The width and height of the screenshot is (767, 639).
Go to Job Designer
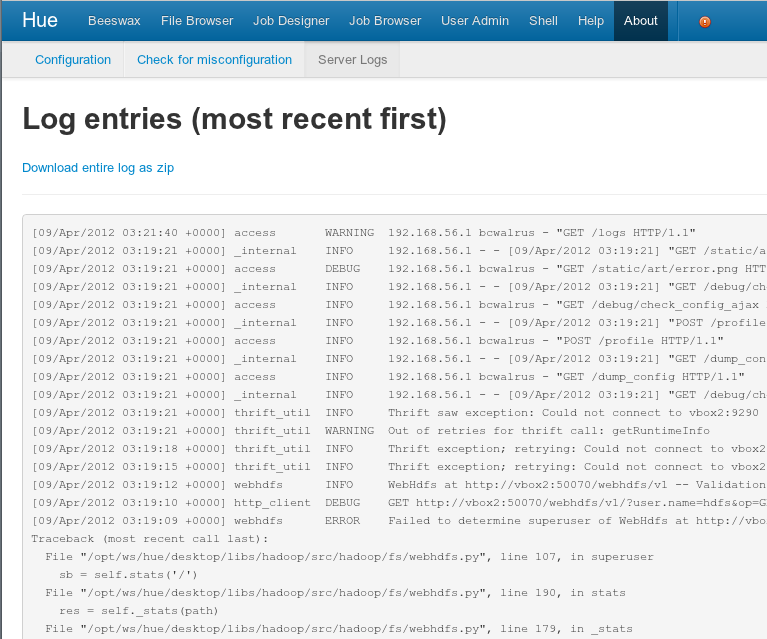291,21
